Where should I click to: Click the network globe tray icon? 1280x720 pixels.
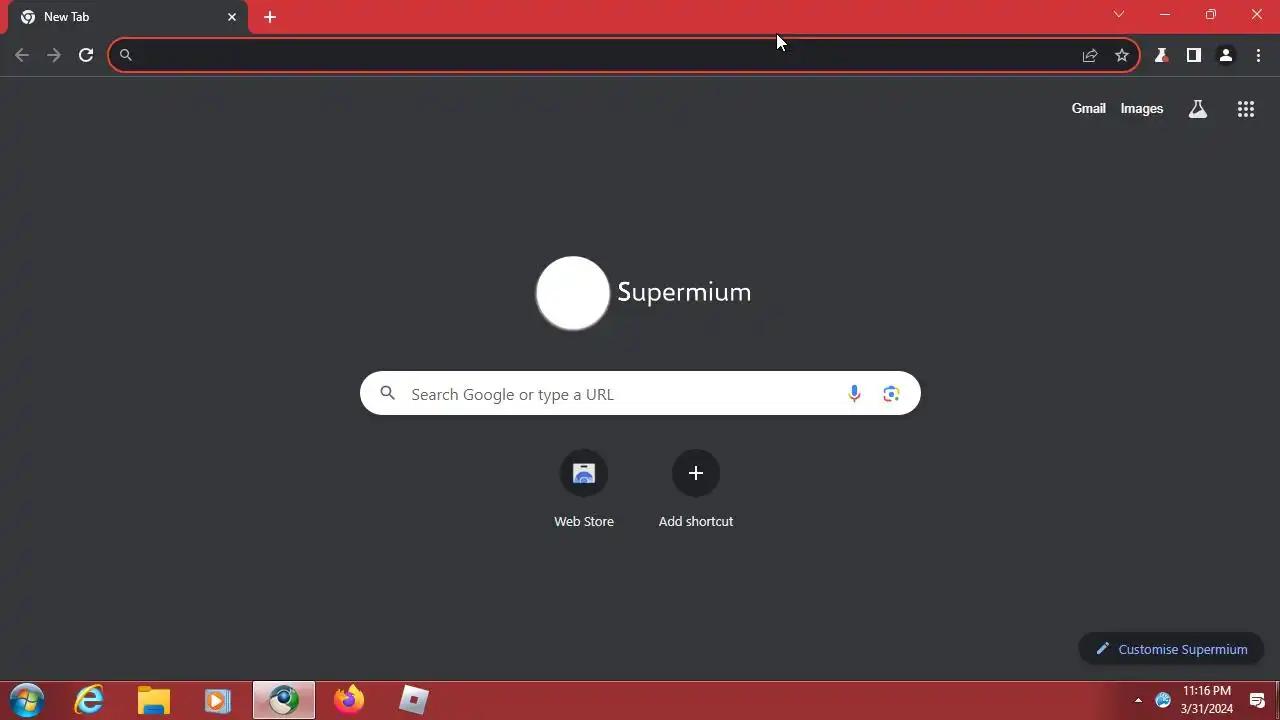point(1163,700)
